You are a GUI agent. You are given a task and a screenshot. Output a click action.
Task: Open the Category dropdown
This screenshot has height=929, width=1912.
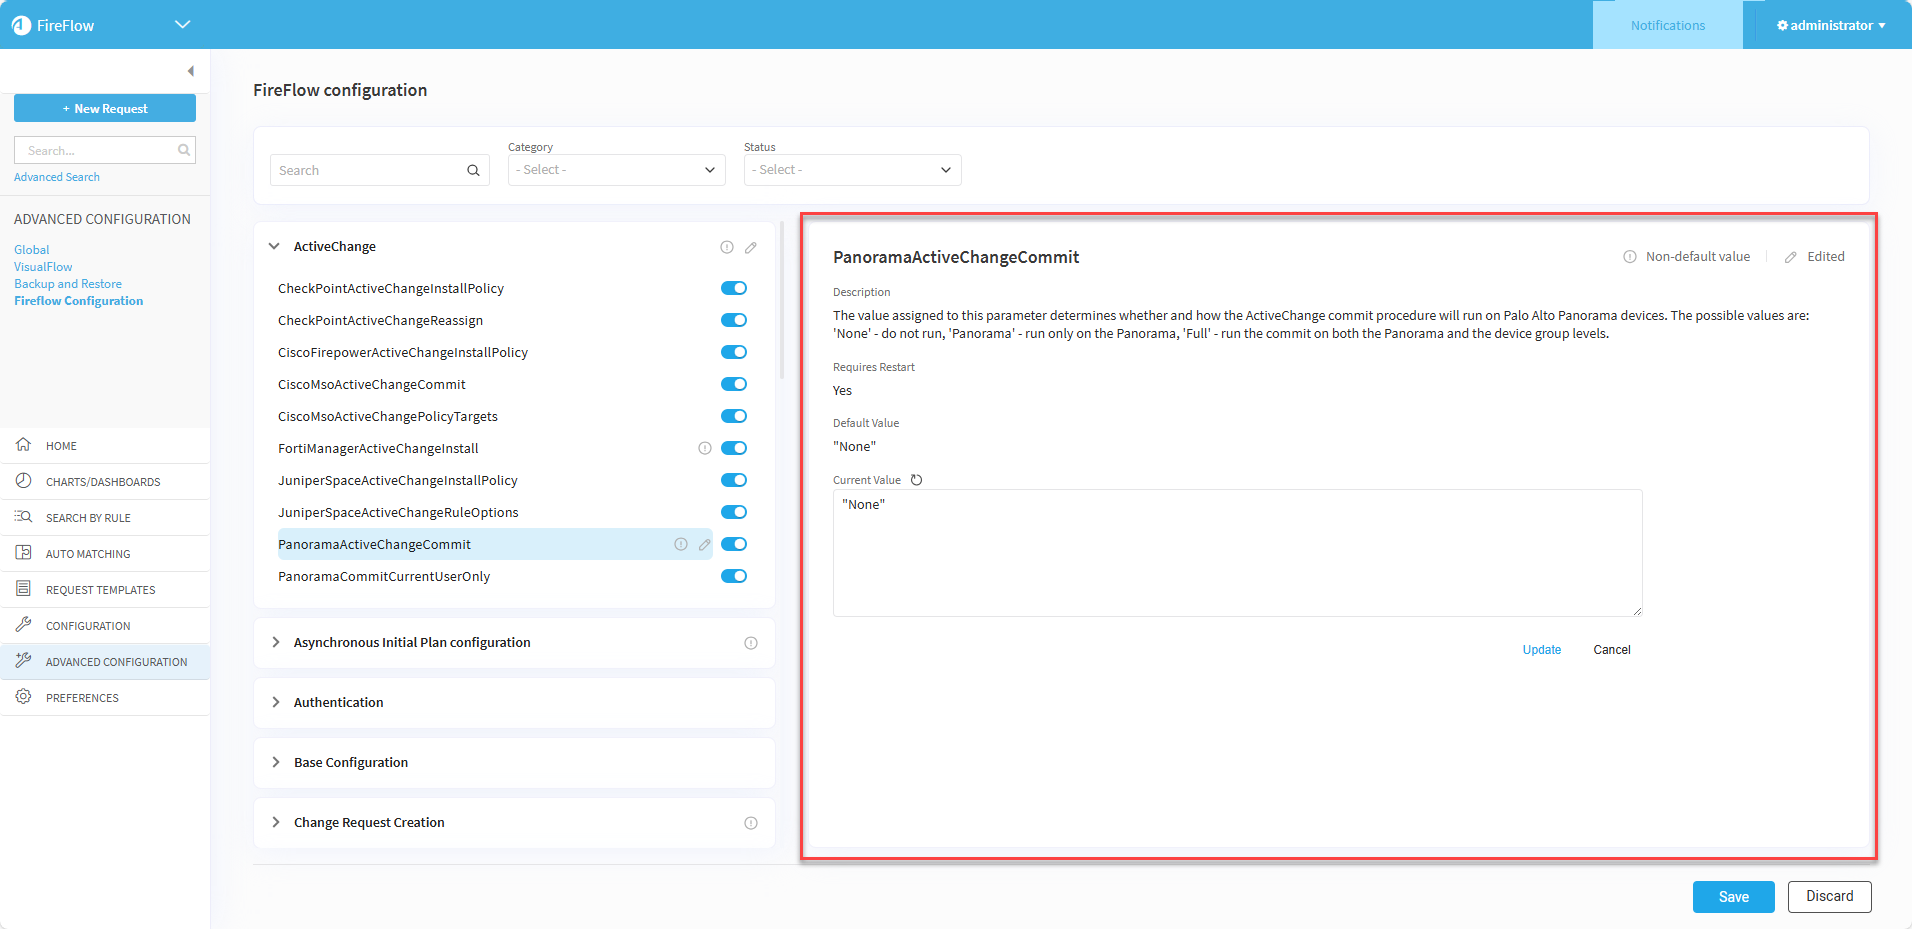coord(616,170)
